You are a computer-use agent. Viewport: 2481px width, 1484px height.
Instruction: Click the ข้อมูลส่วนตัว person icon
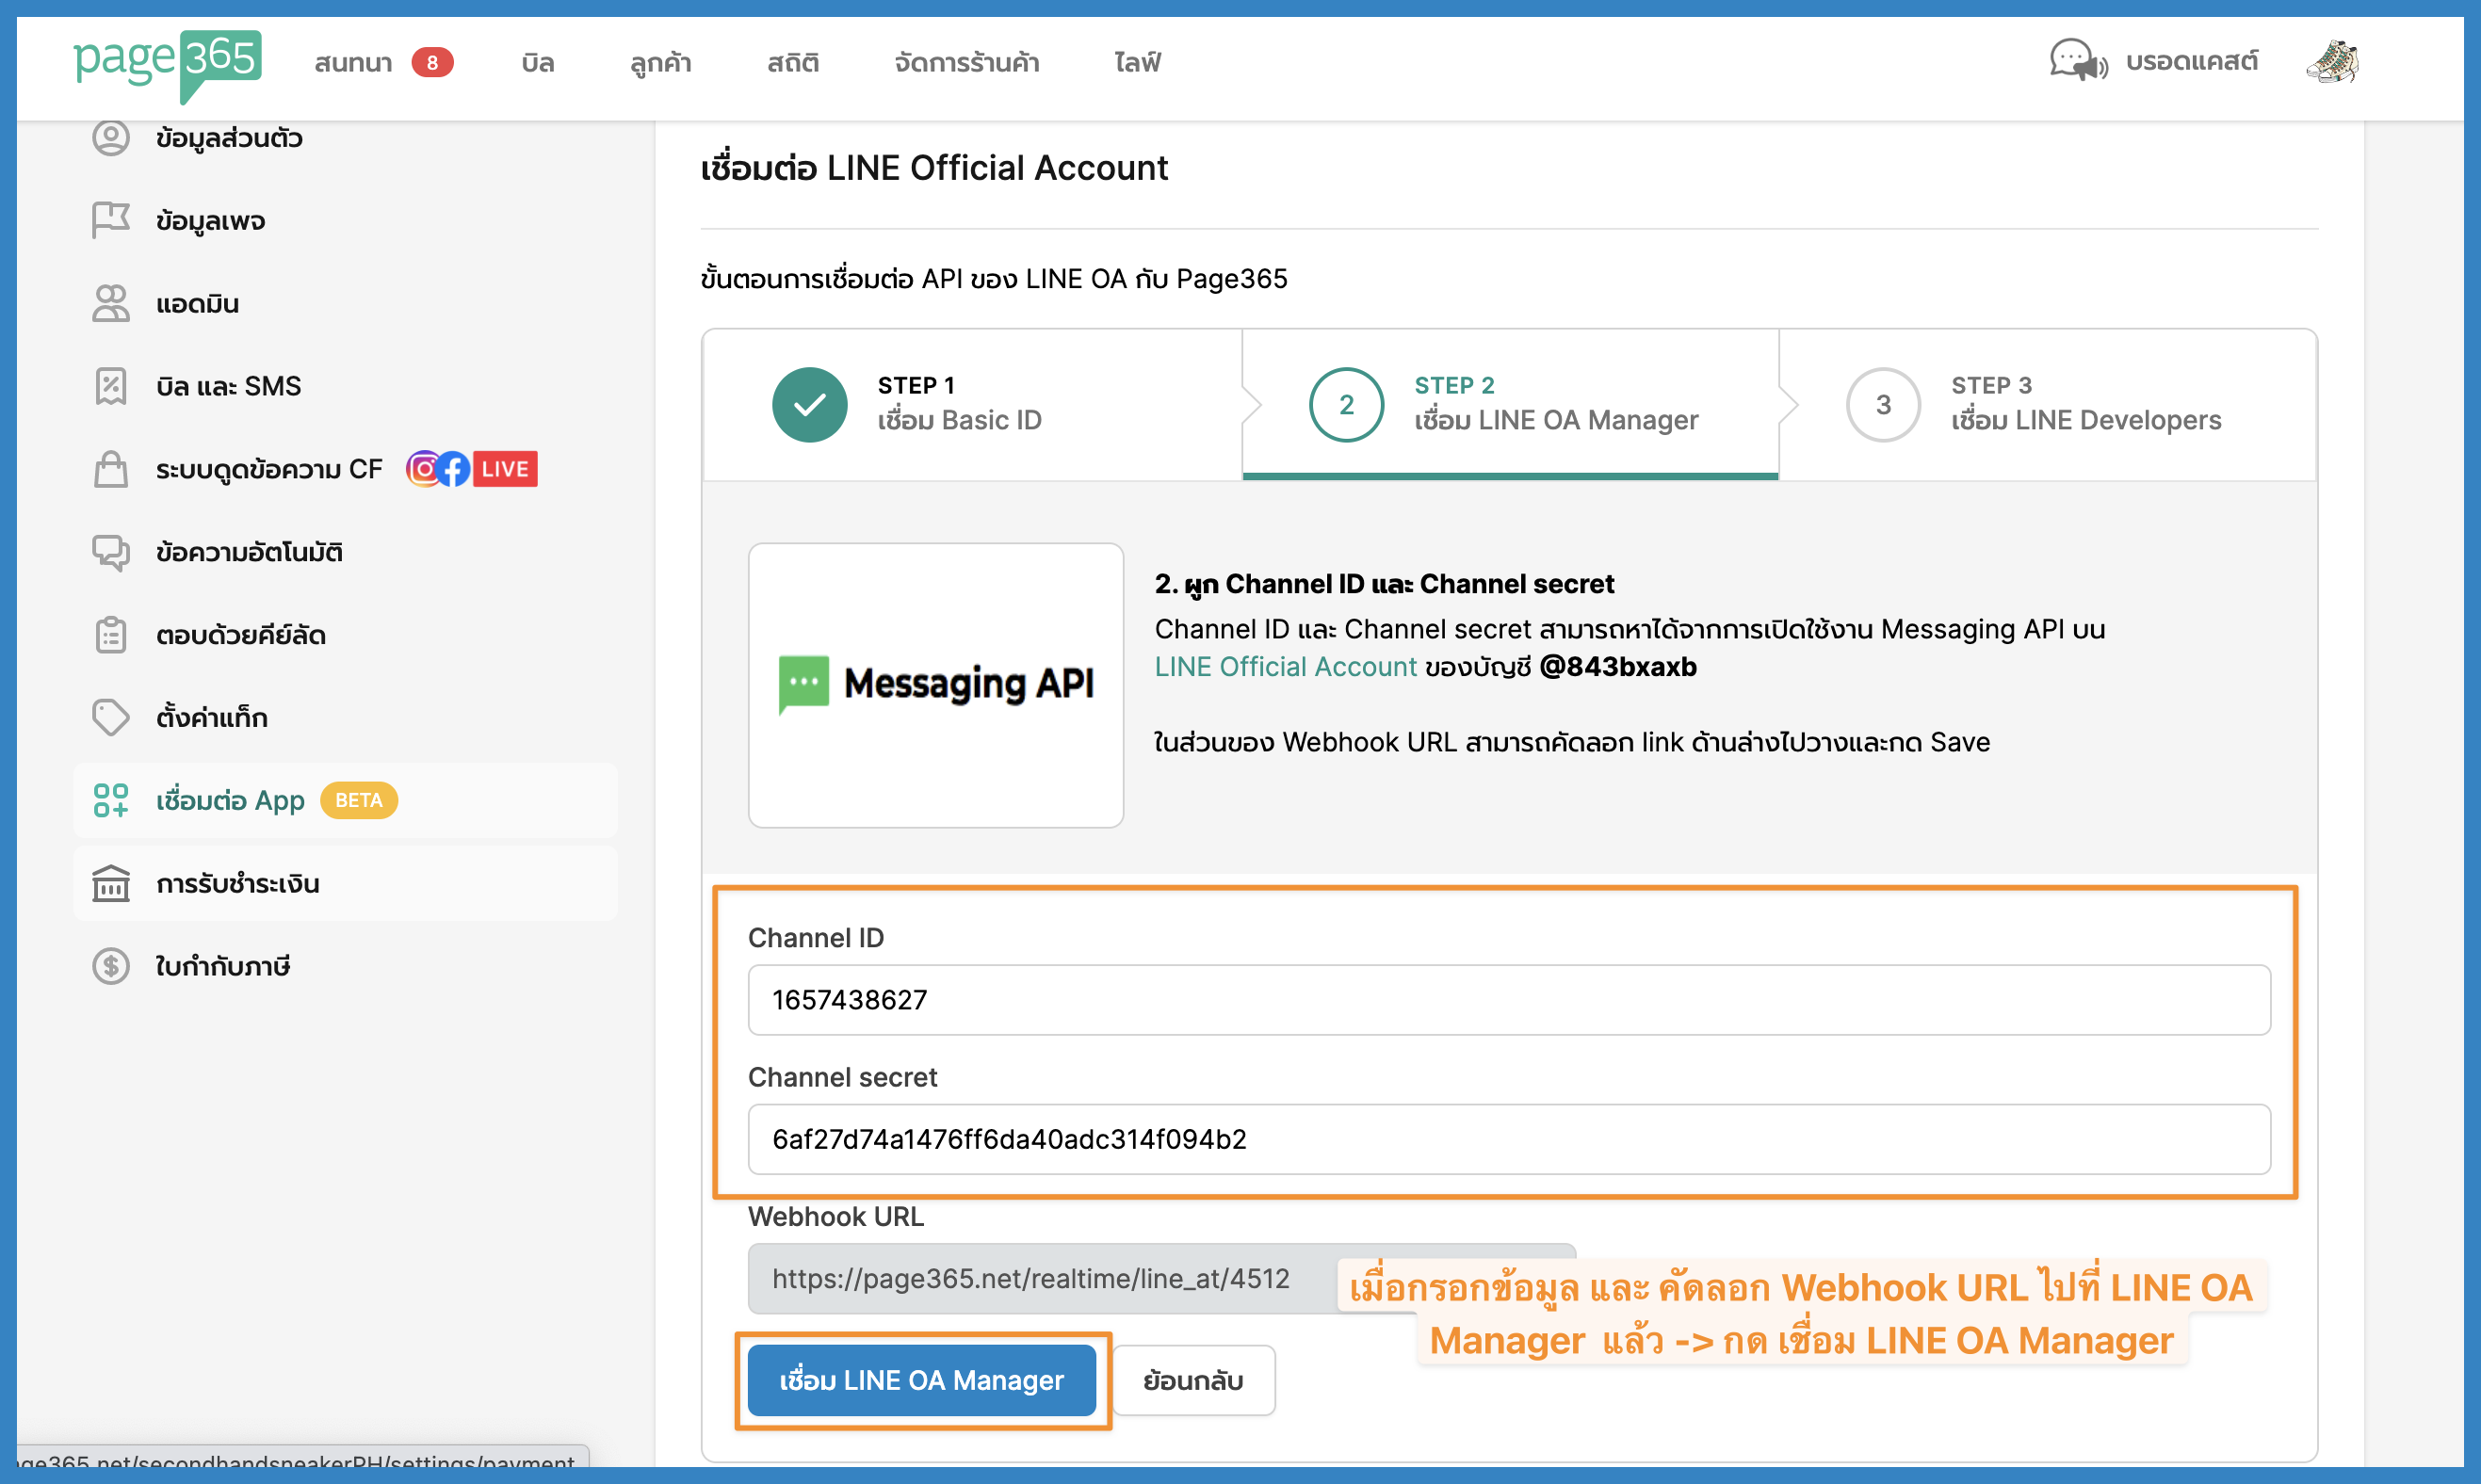(x=111, y=138)
